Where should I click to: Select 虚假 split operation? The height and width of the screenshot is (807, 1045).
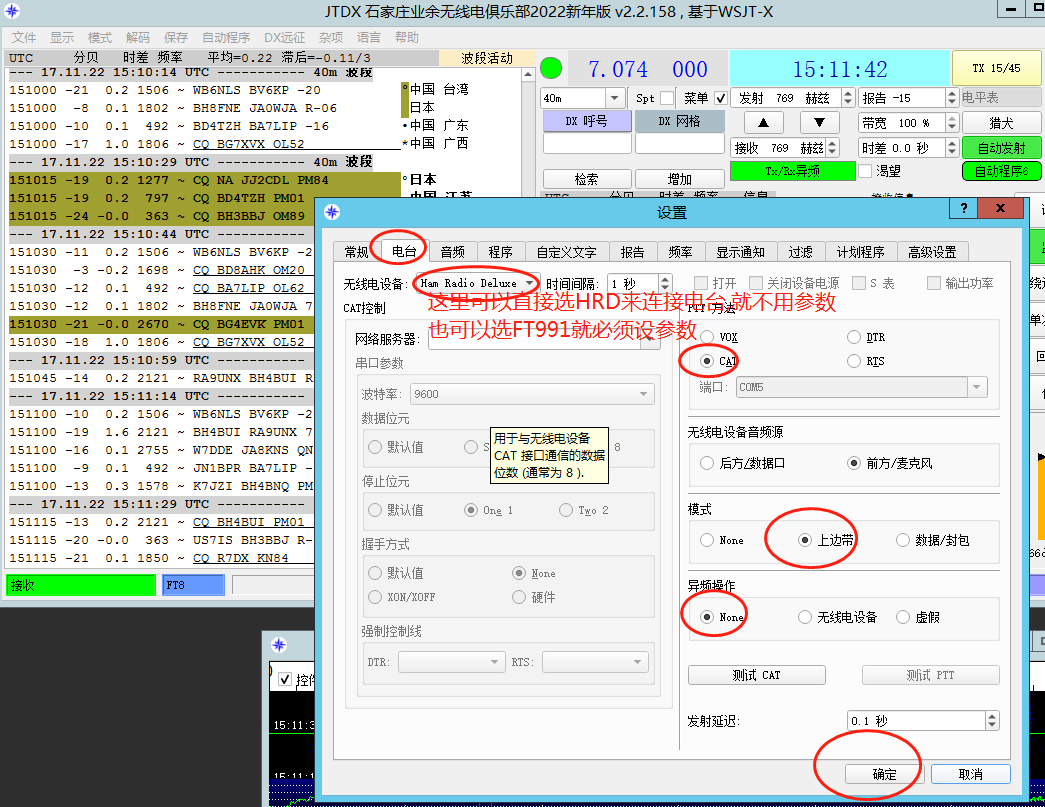[903, 617]
